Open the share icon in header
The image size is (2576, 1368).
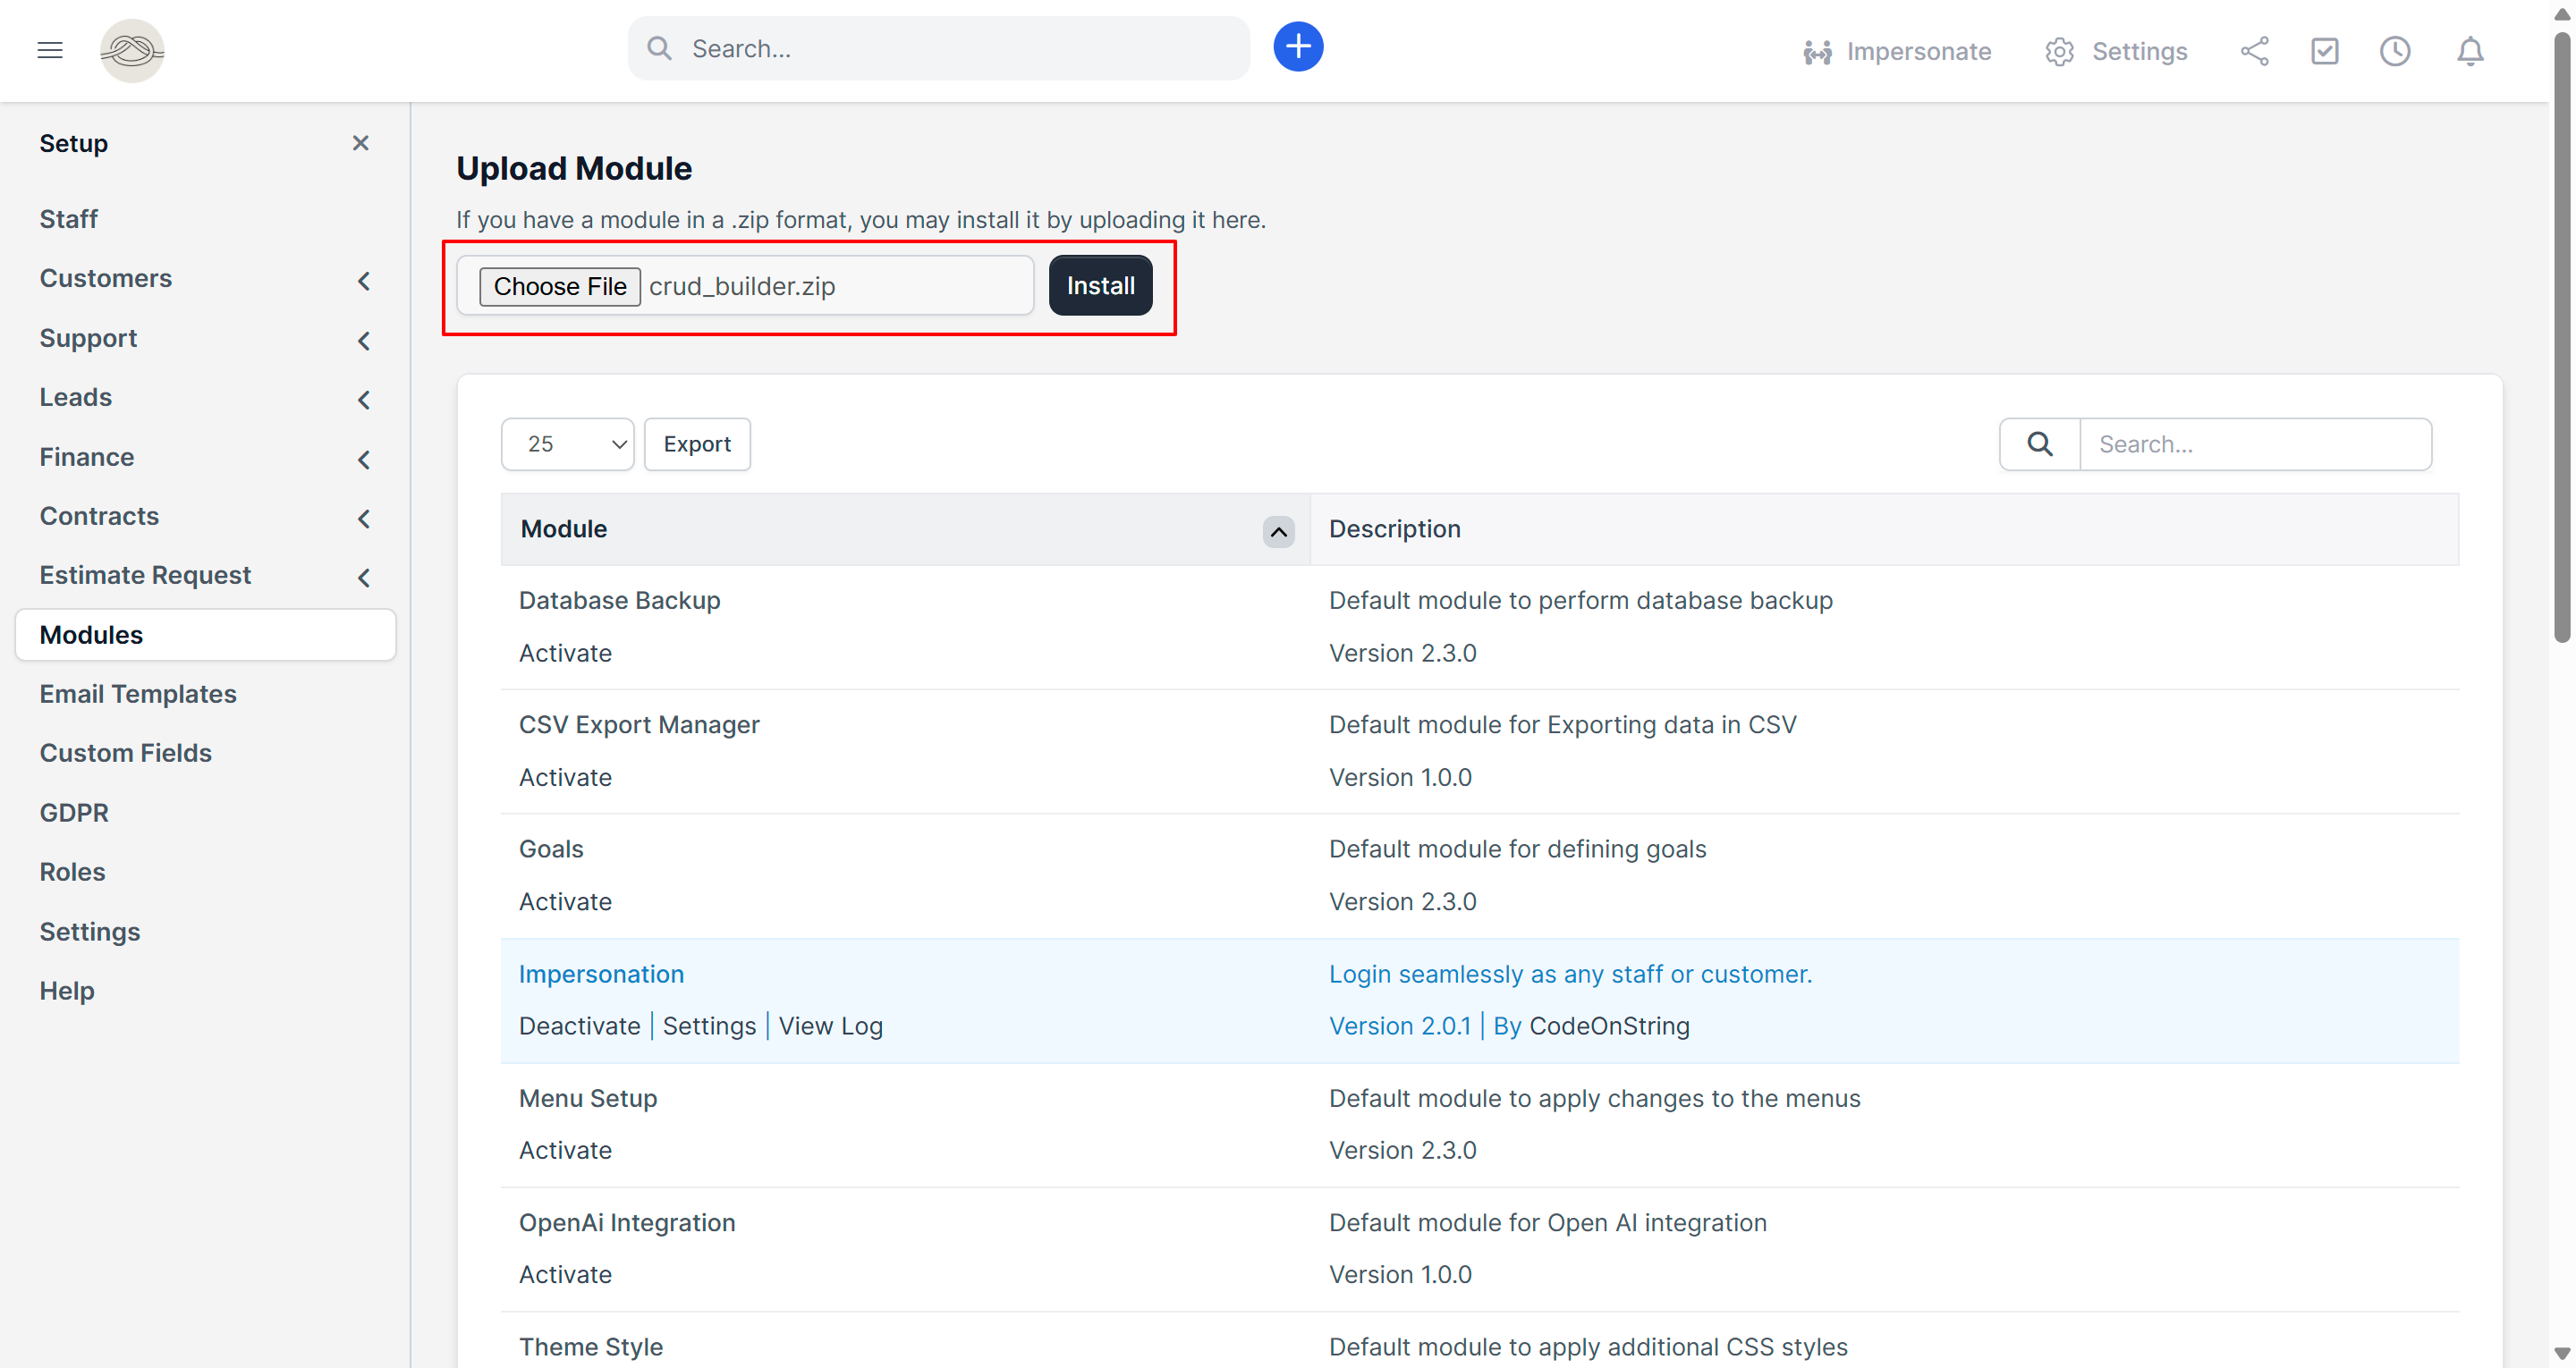(2254, 51)
